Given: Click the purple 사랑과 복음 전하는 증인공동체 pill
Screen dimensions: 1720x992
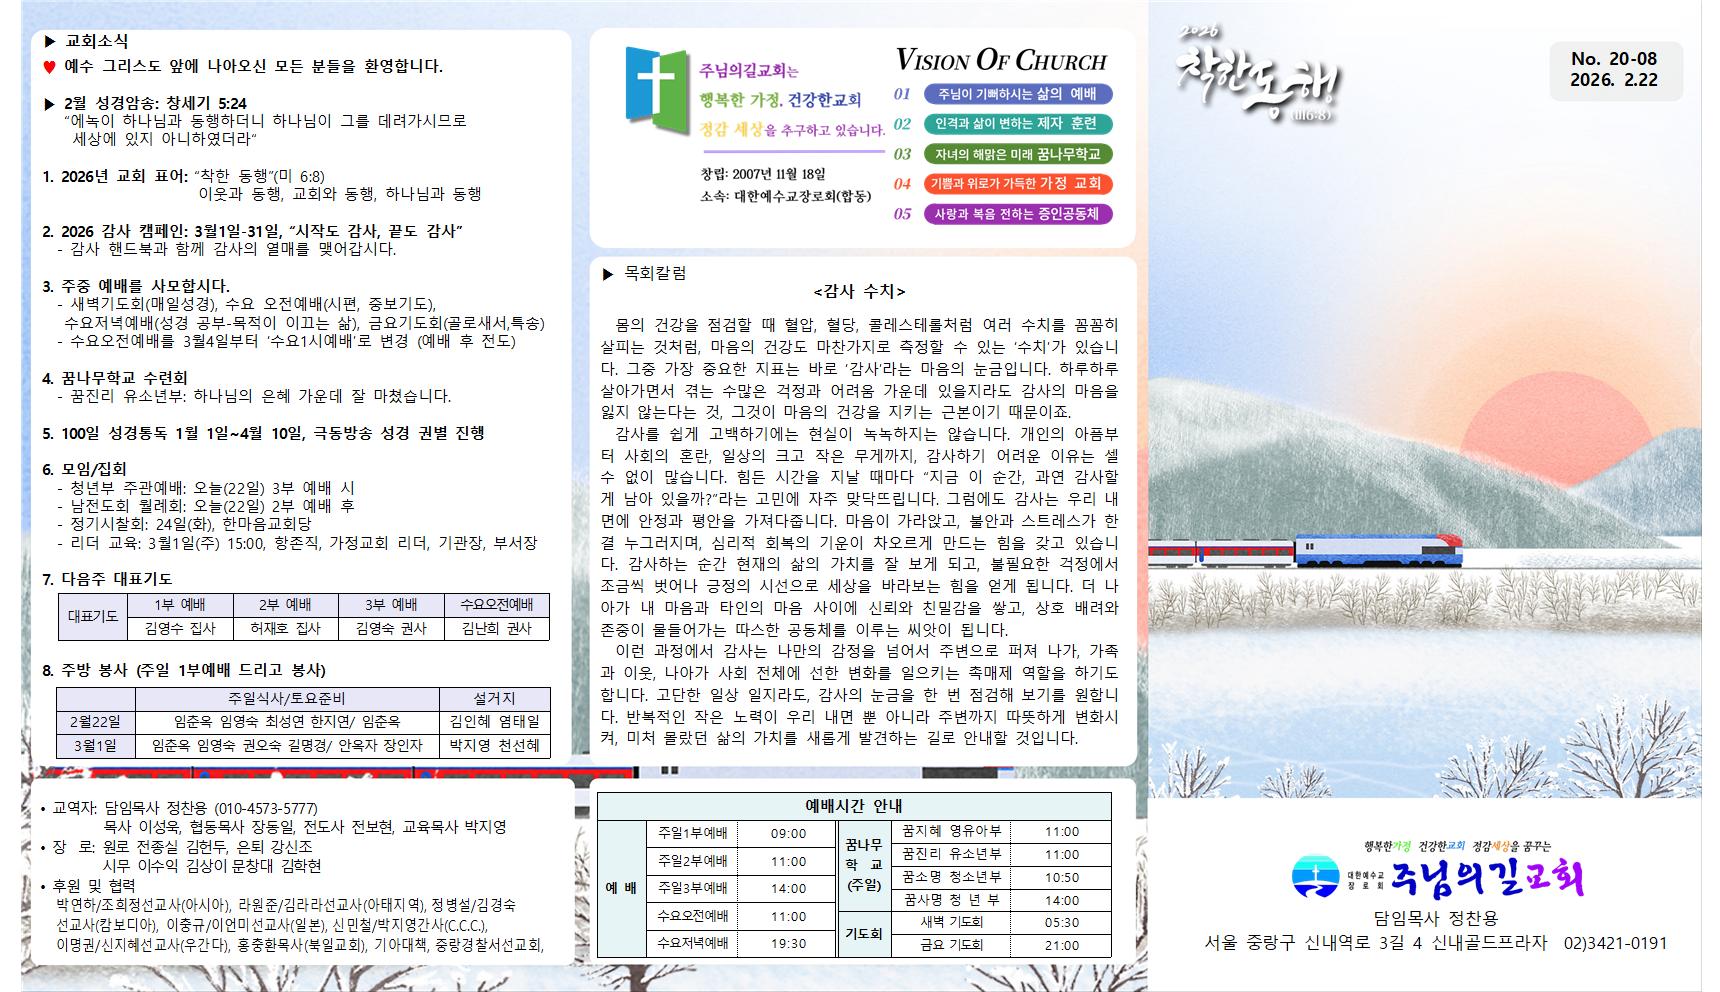Looking at the screenshot, I should pyautogui.click(x=1017, y=214).
